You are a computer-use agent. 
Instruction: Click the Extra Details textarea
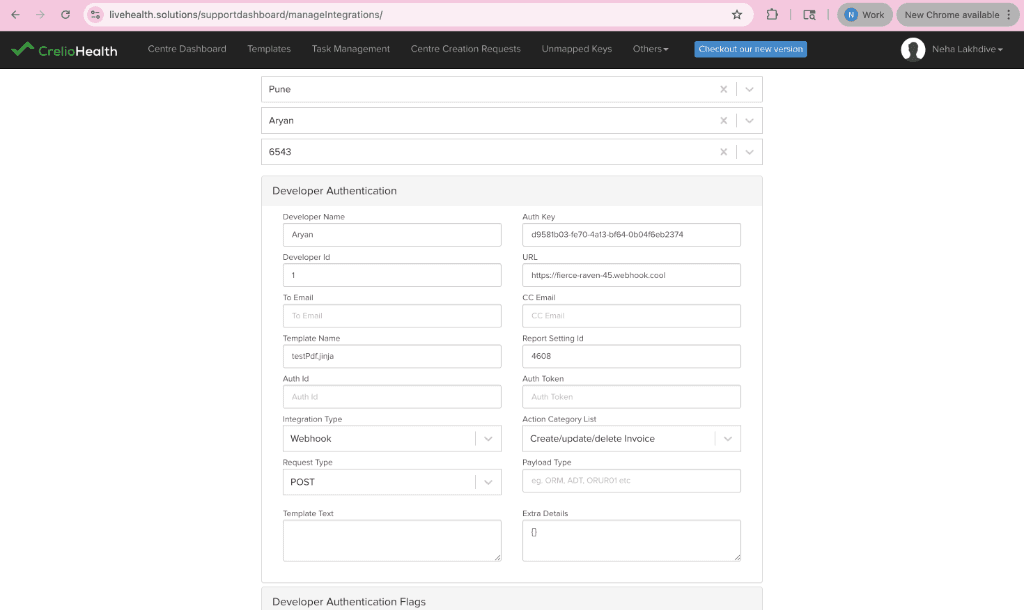pyautogui.click(x=632, y=541)
